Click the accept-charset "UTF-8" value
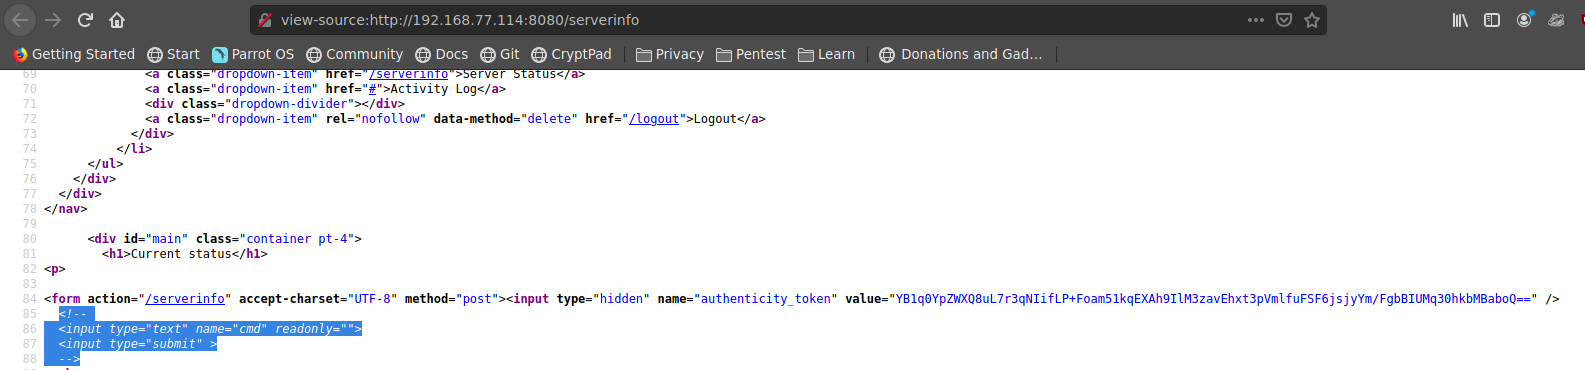The height and width of the screenshot is (370, 1585). (x=372, y=299)
